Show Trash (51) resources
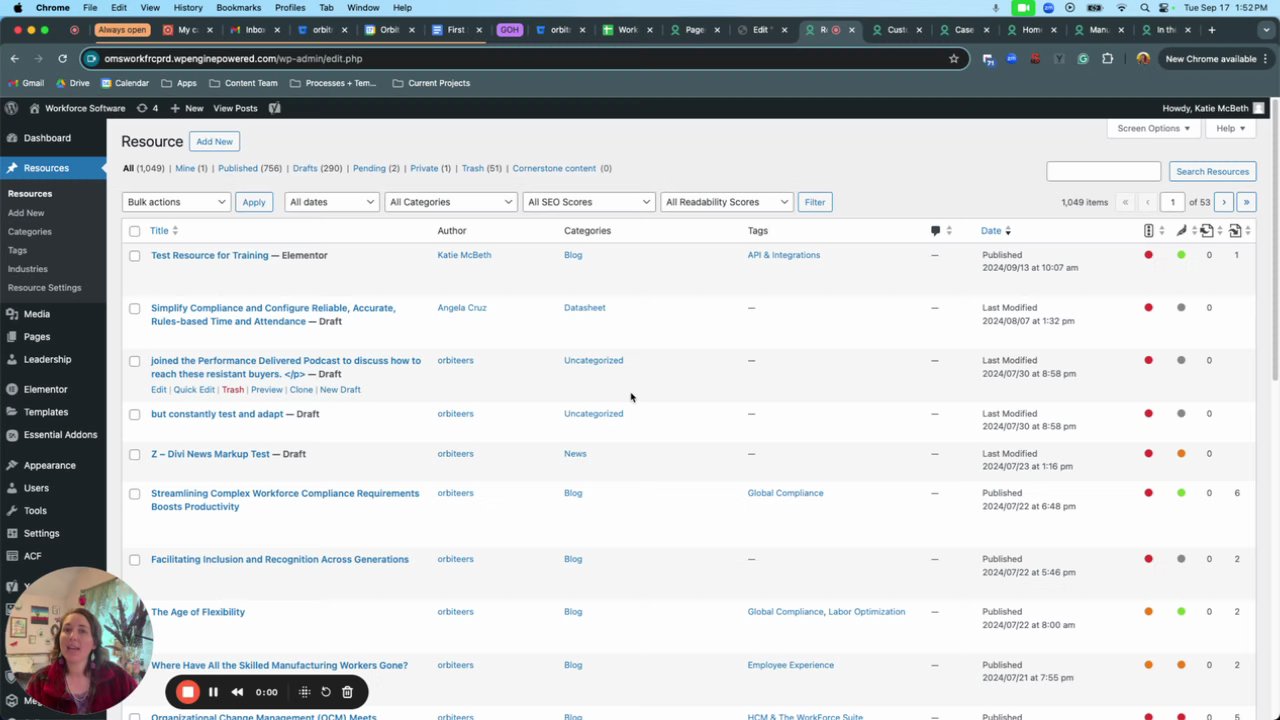 click(482, 168)
